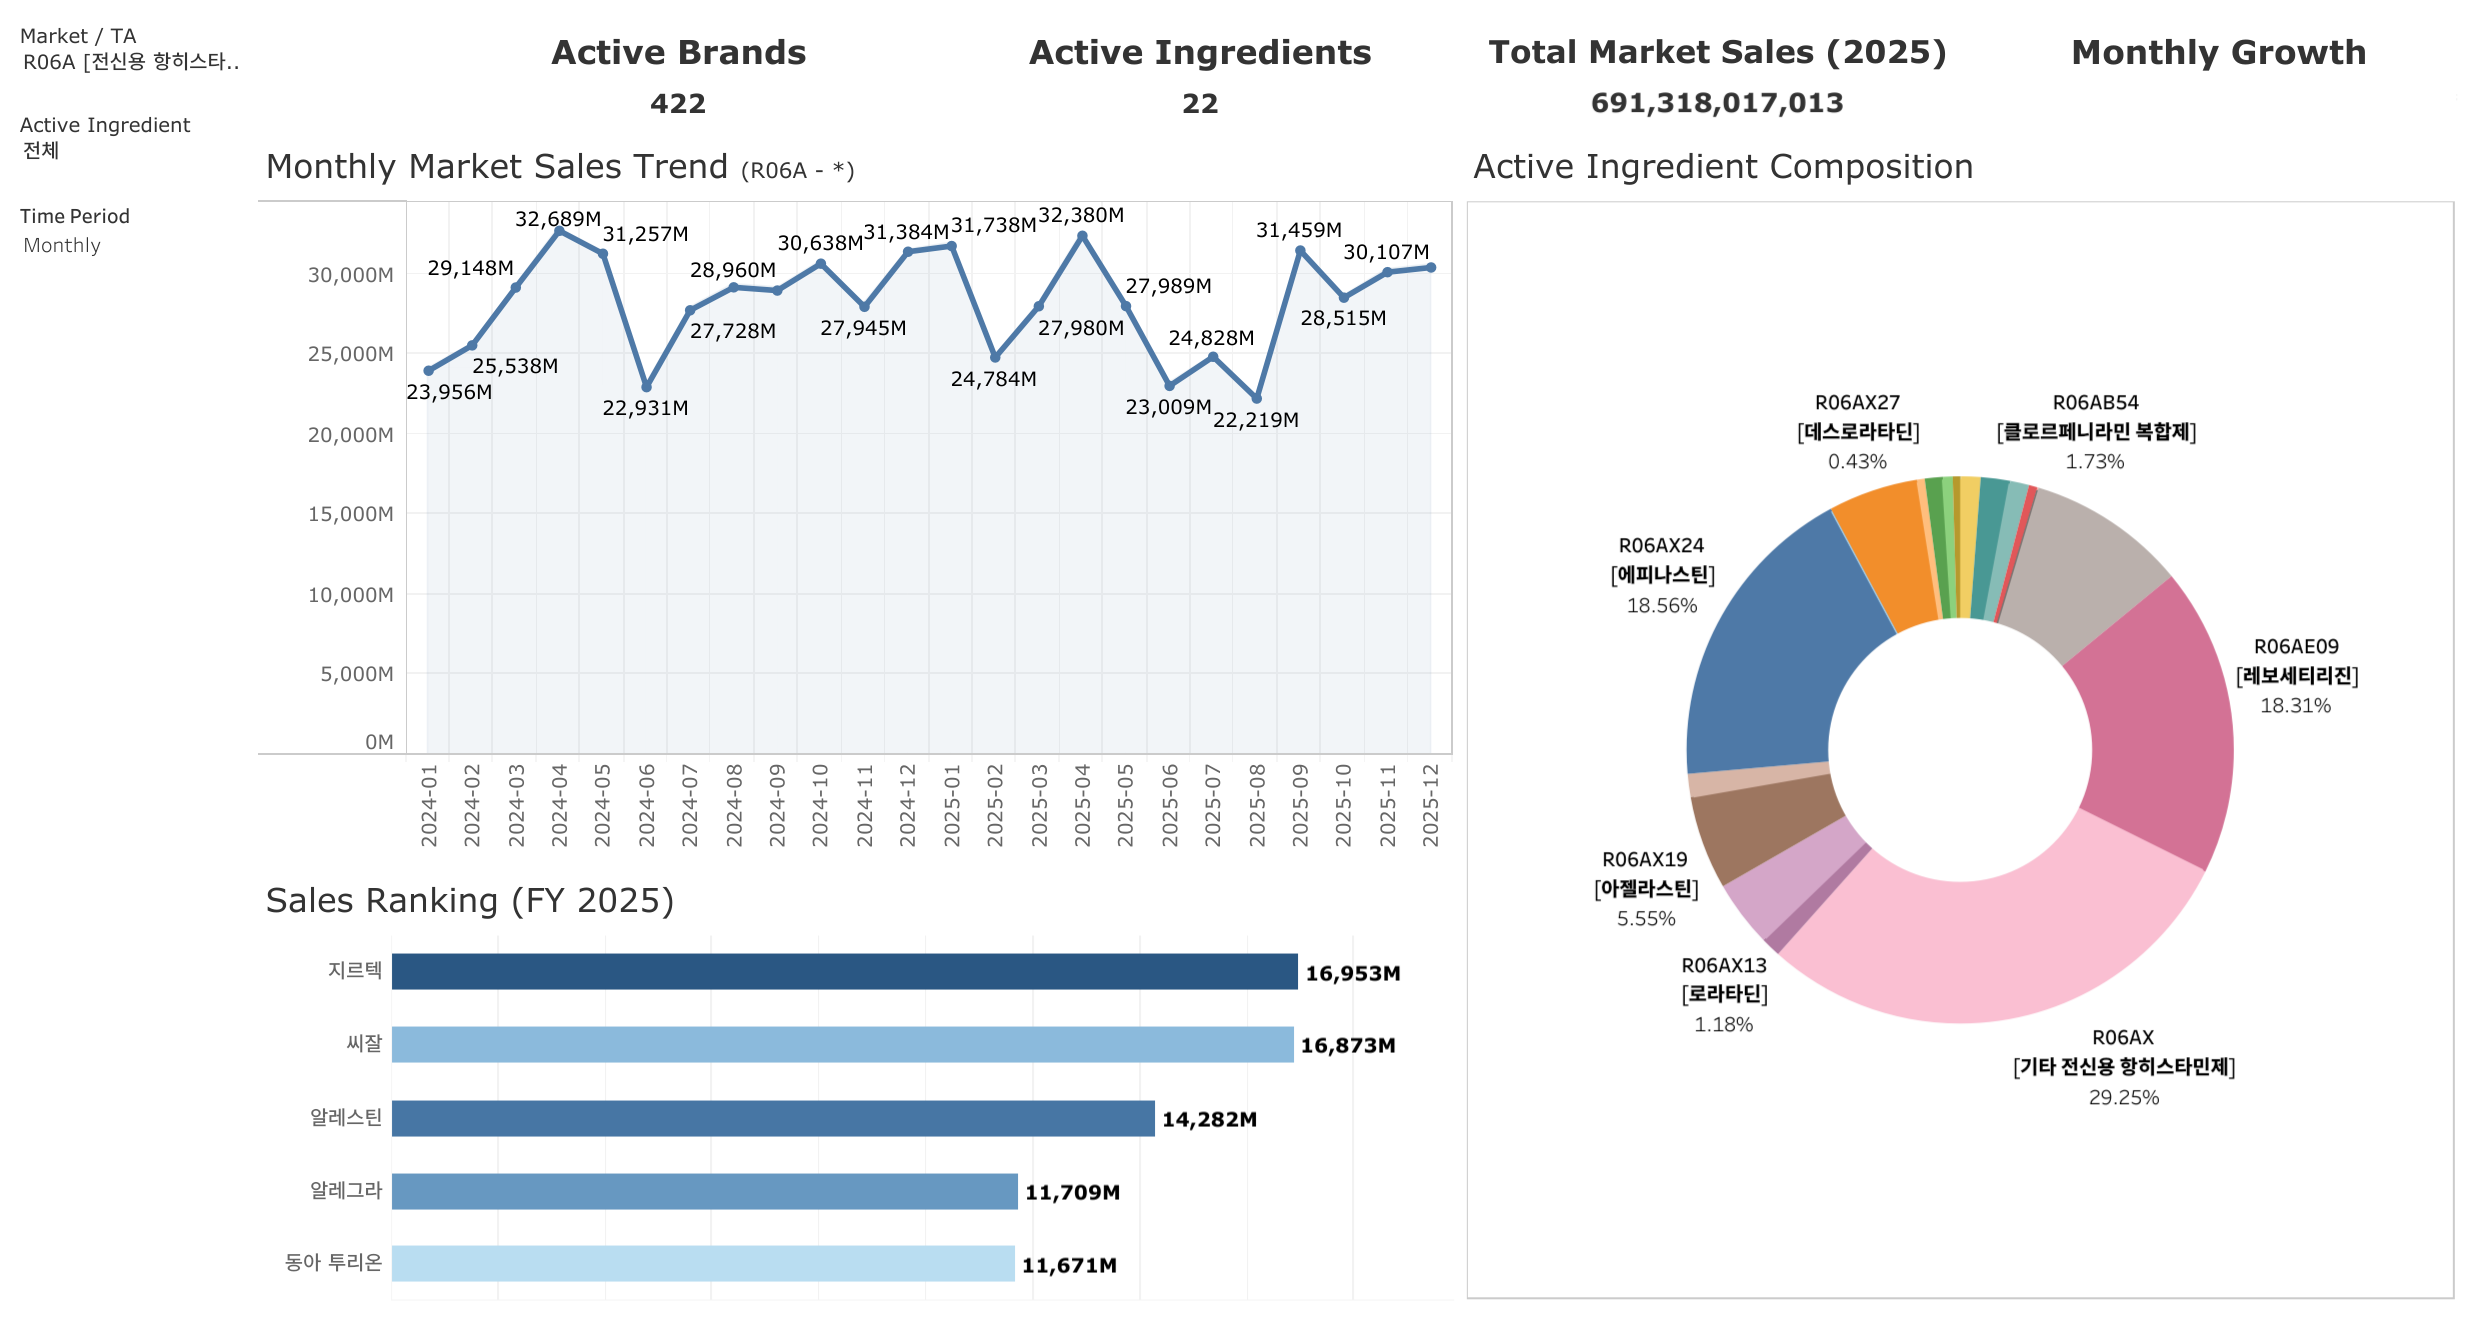This screenshot has width=2475, height=1320.
Task: Select the 지르텍 bar in Sales Ranking
Action: 844,972
